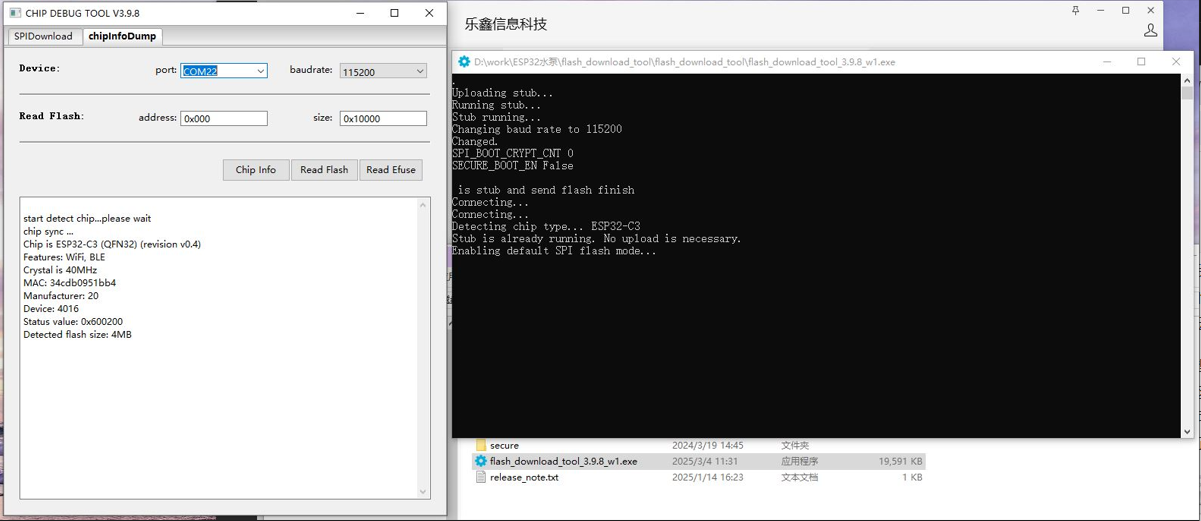Click the Read Flash address field

pos(224,118)
